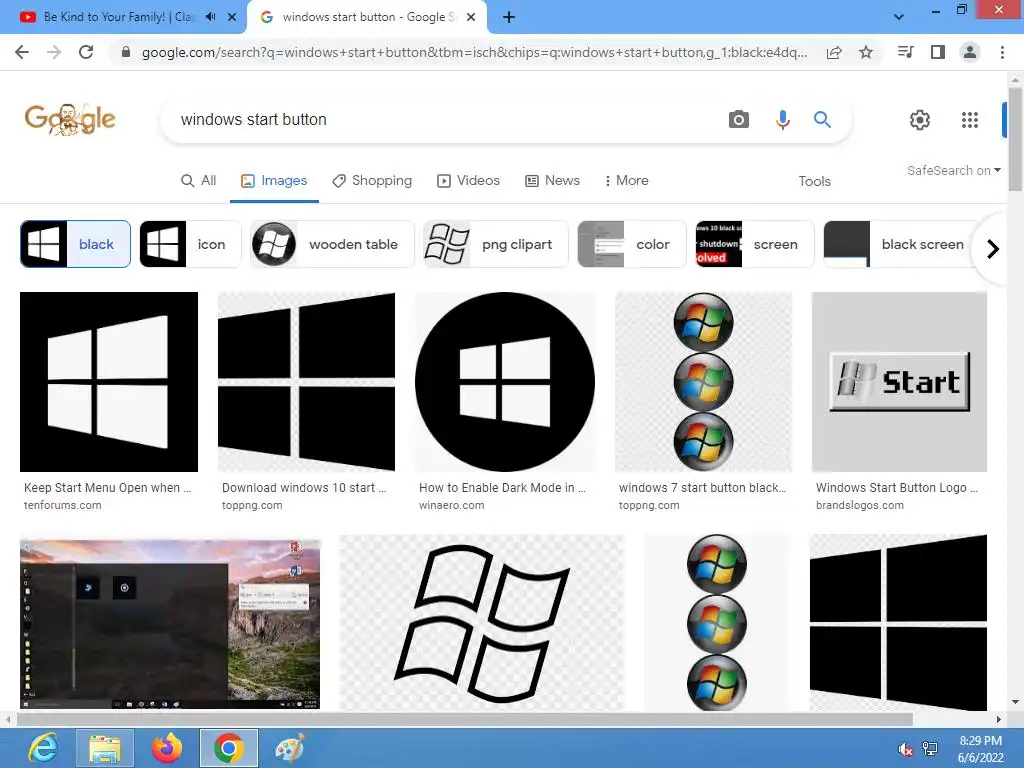1024x768 pixels.
Task: Reload the current page
Action: point(86,52)
